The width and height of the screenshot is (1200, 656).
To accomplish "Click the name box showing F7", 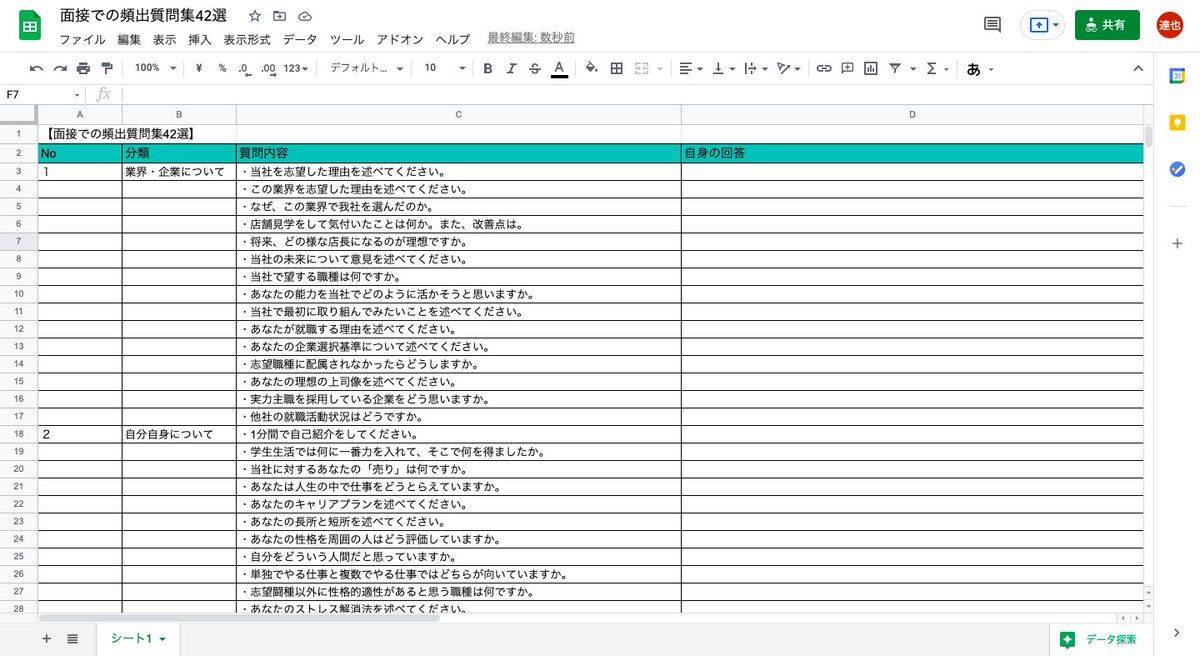I will click(41, 94).
